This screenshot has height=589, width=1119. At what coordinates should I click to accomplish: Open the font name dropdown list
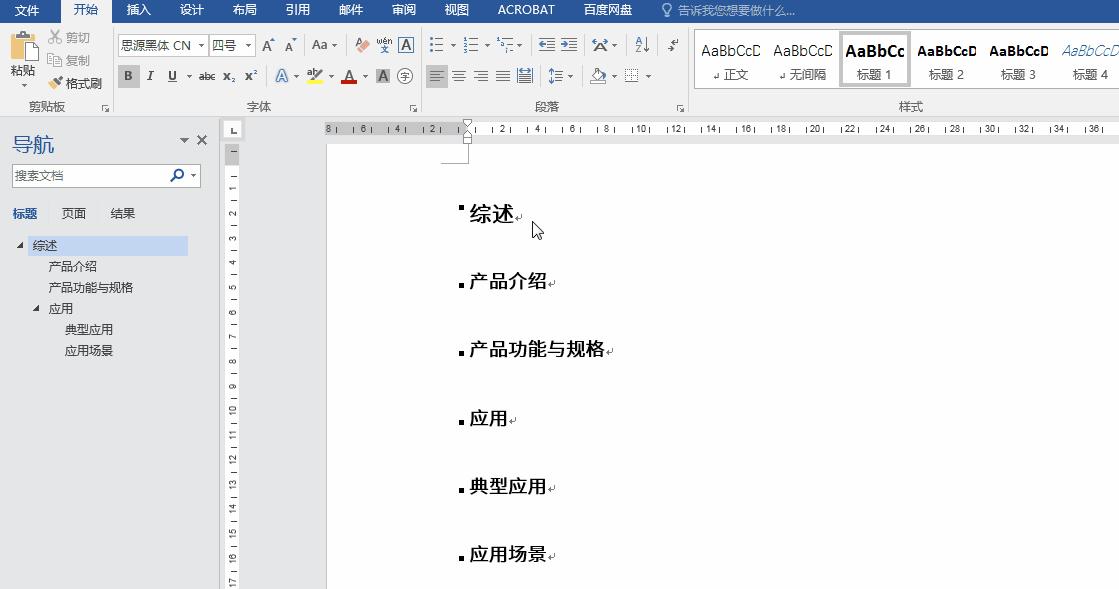[x=202, y=46]
